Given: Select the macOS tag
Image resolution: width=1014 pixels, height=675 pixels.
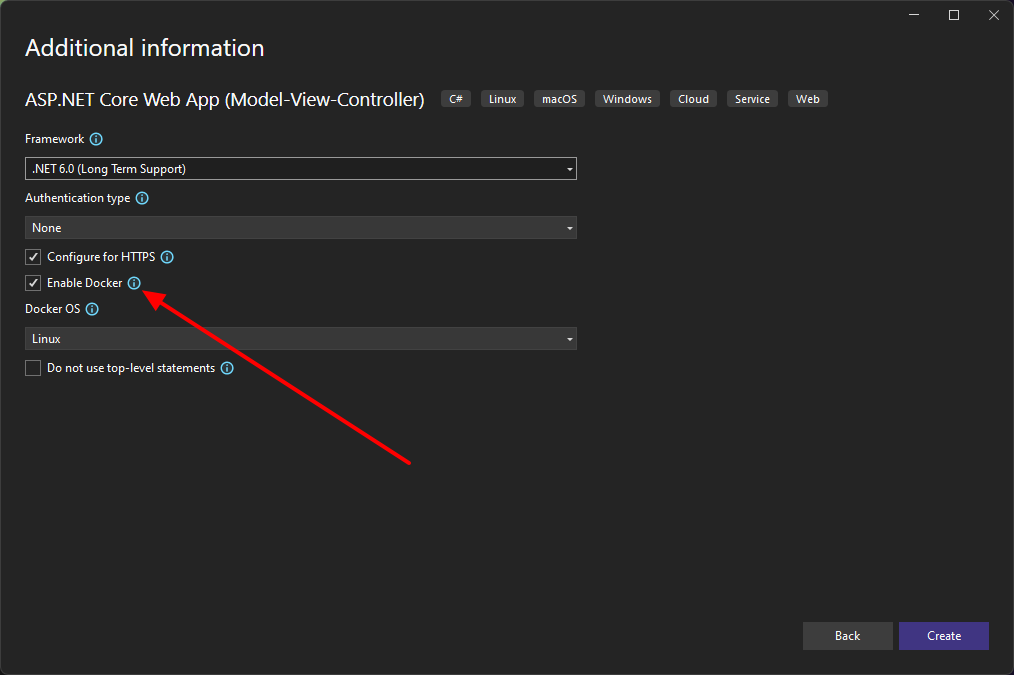Looking at the screenshot, I should [x=559, y=99].
